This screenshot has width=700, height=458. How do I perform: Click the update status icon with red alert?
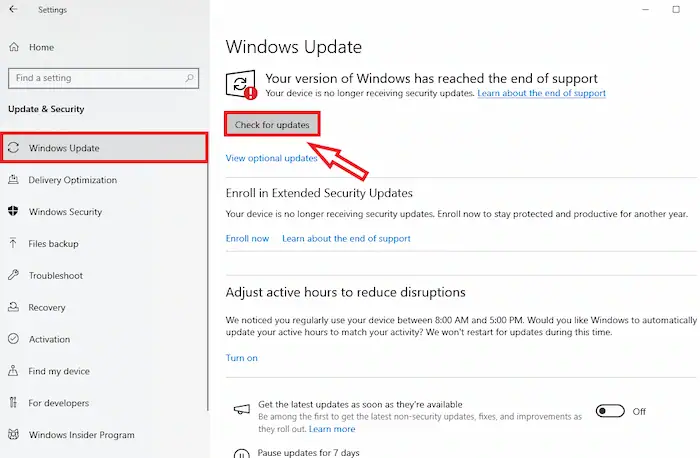(242, 84)
